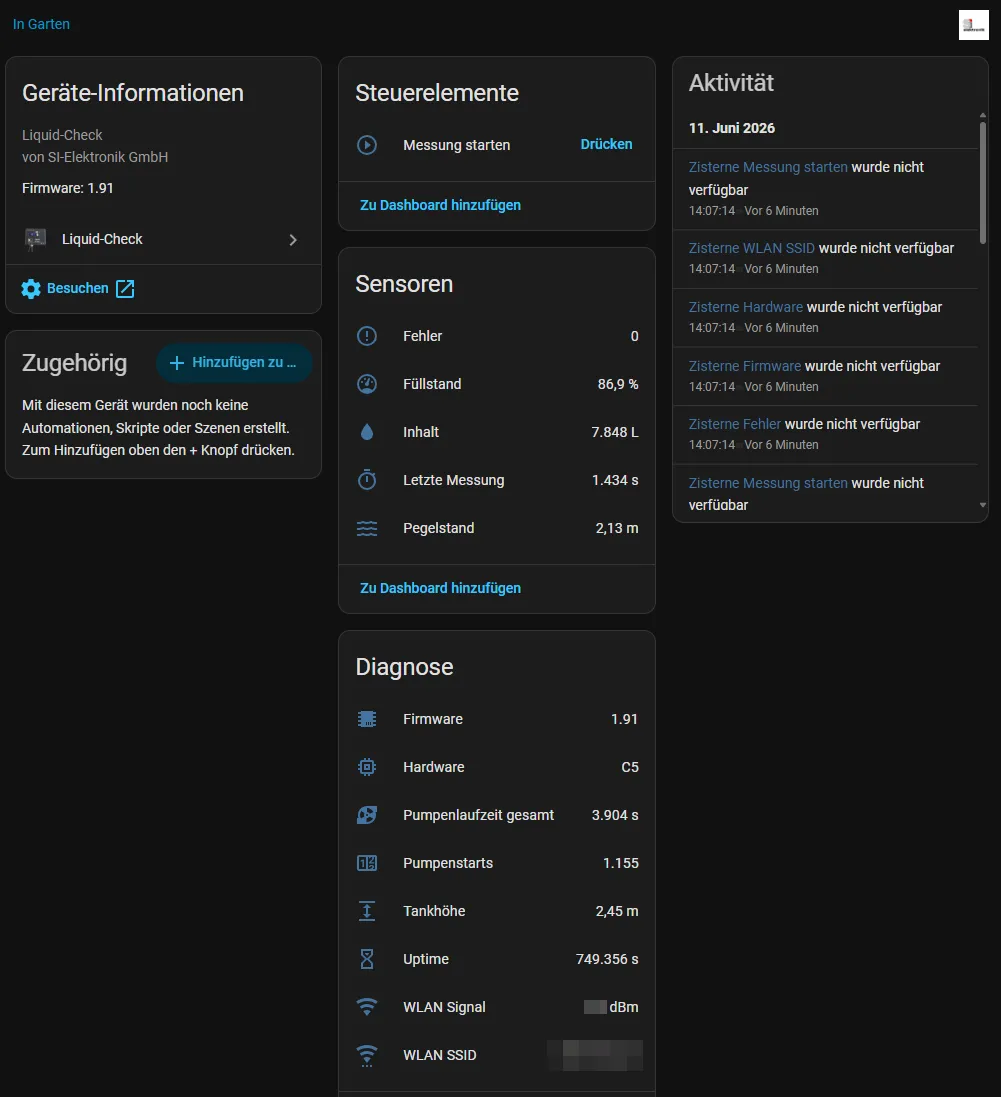Click the external link icon after Besuchen
1001x1097 pixels.
click(x=125, y=288)
